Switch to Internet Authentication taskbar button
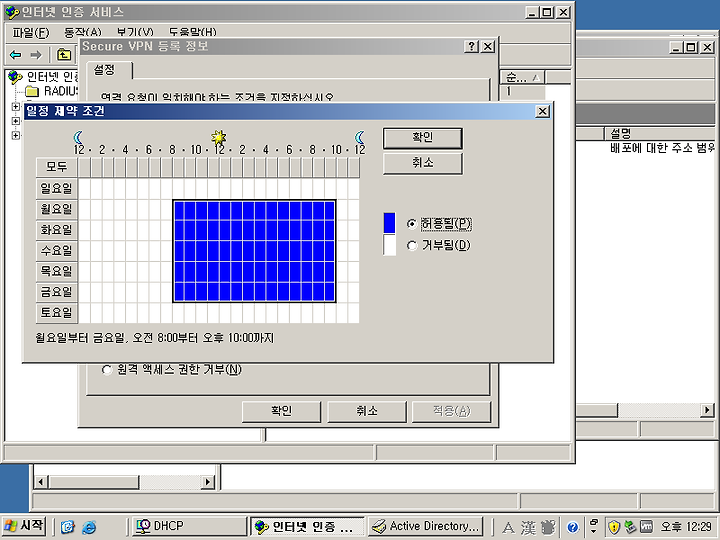720x540 pixels. tap(308, 526)
